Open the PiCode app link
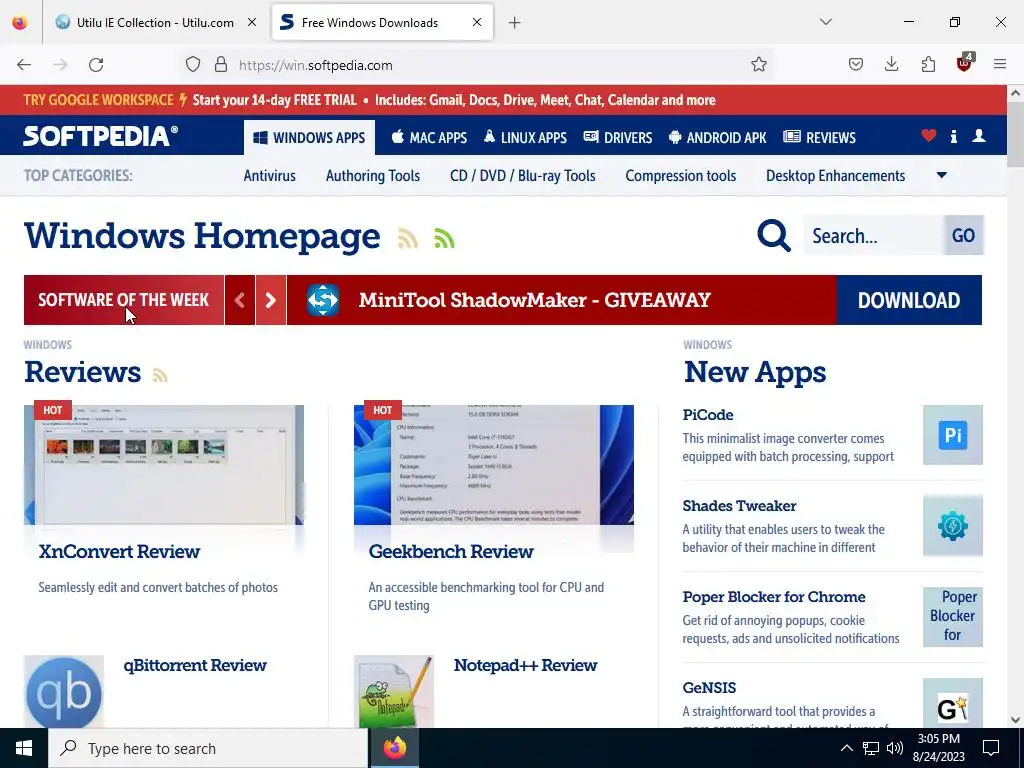1024x768 pixels. (707, 415)
